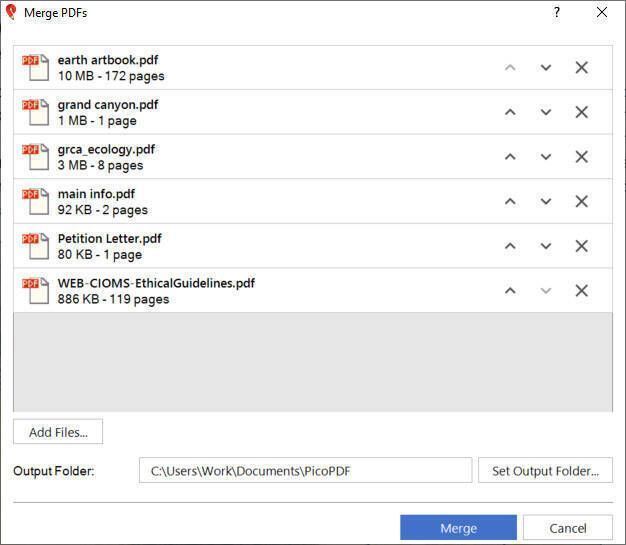The height and width of the screenshot is (545, 626).
Task: Open Set Output Folder dialog
Action: tap(545, 471)
